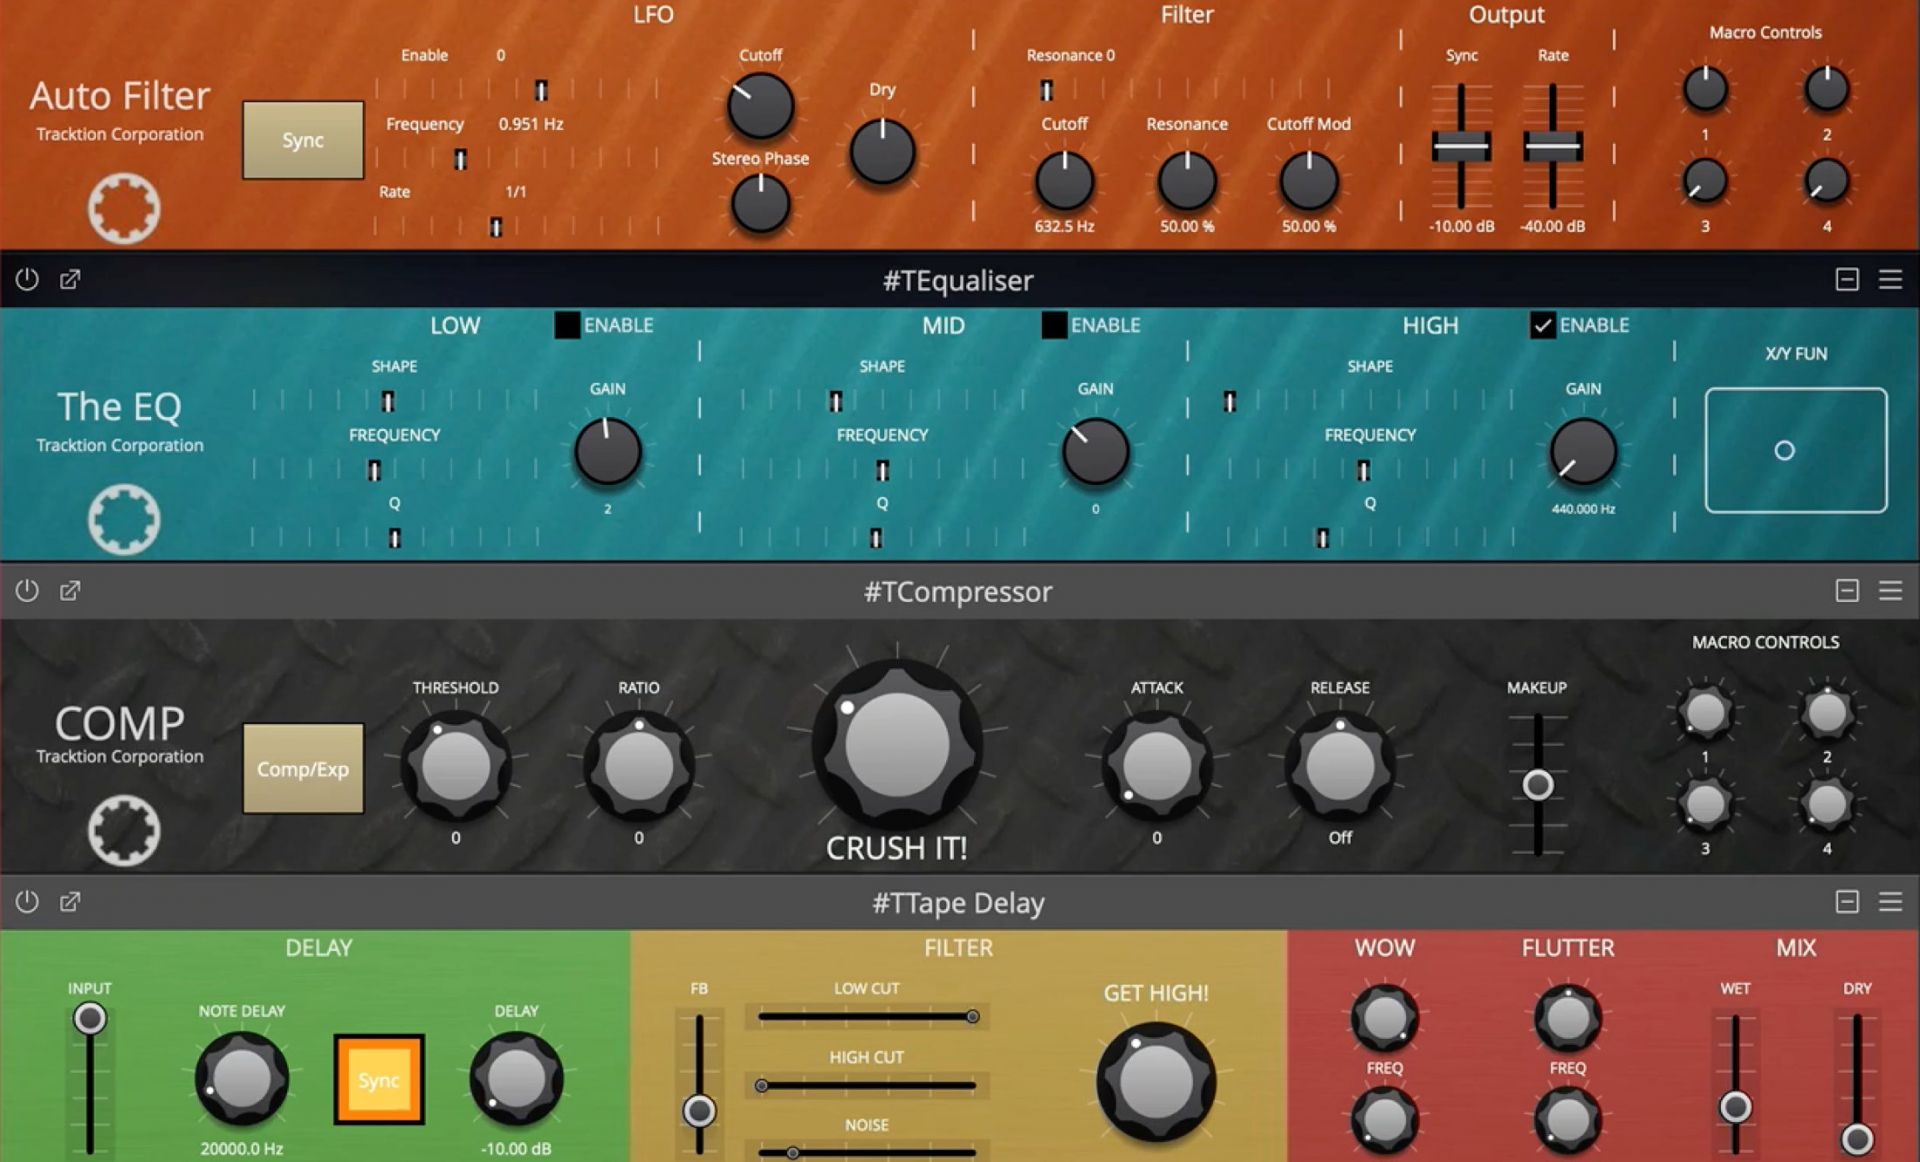
Task: Click the LFO Enable slider handle
Action: click(541, 91)
